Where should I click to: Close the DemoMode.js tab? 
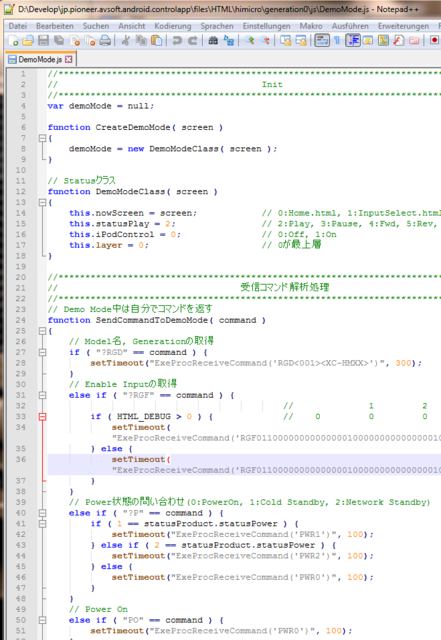pos(69,60)
